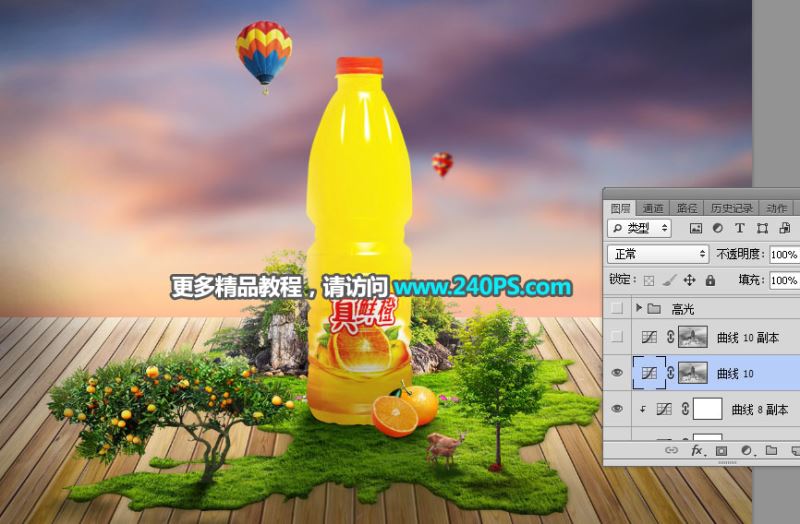The image size is (800, 524).
Task: Switch to the 路径 tab
Action: click(x=687, y=208)
